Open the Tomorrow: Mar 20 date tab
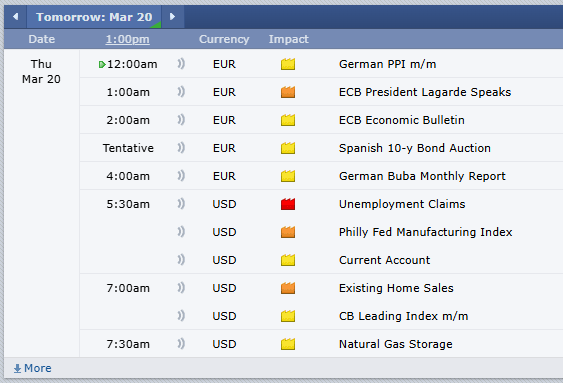Screen dimensions: 563x383 coord(94,17)
